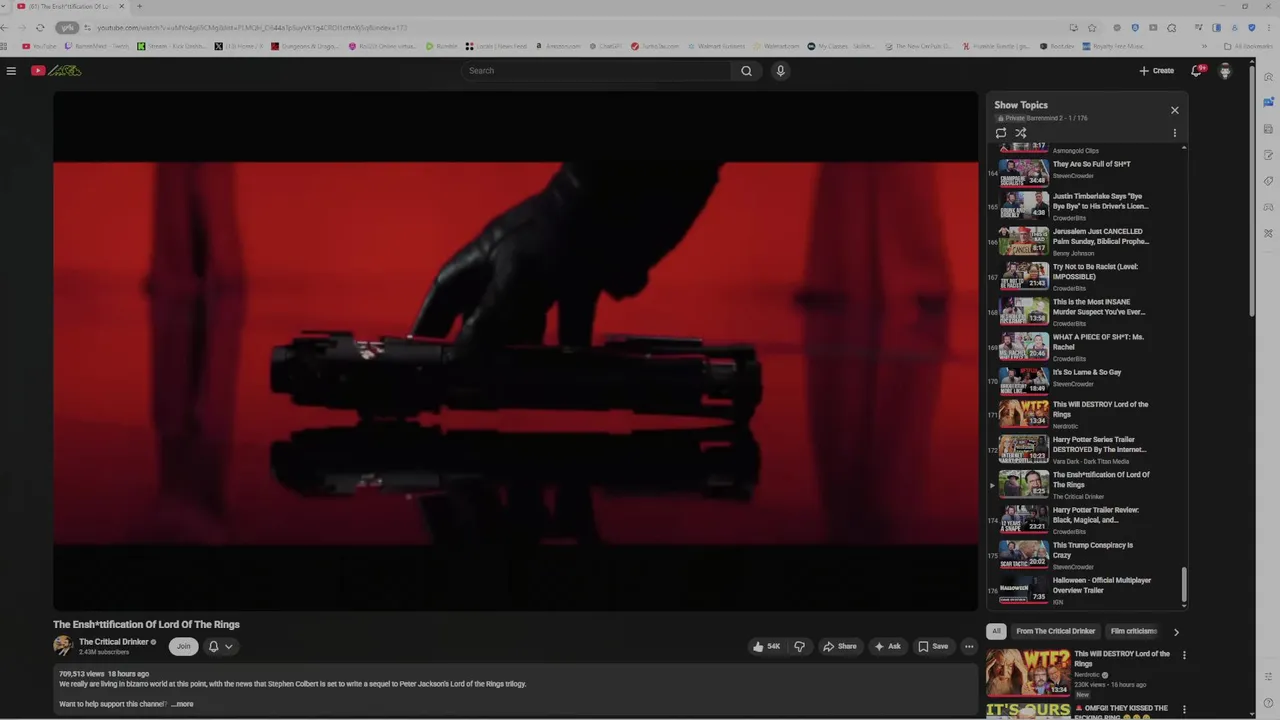Screen dimensions: 1280x720
Task: Go to the YouTube home logo
Action: [x=56, y=71]
